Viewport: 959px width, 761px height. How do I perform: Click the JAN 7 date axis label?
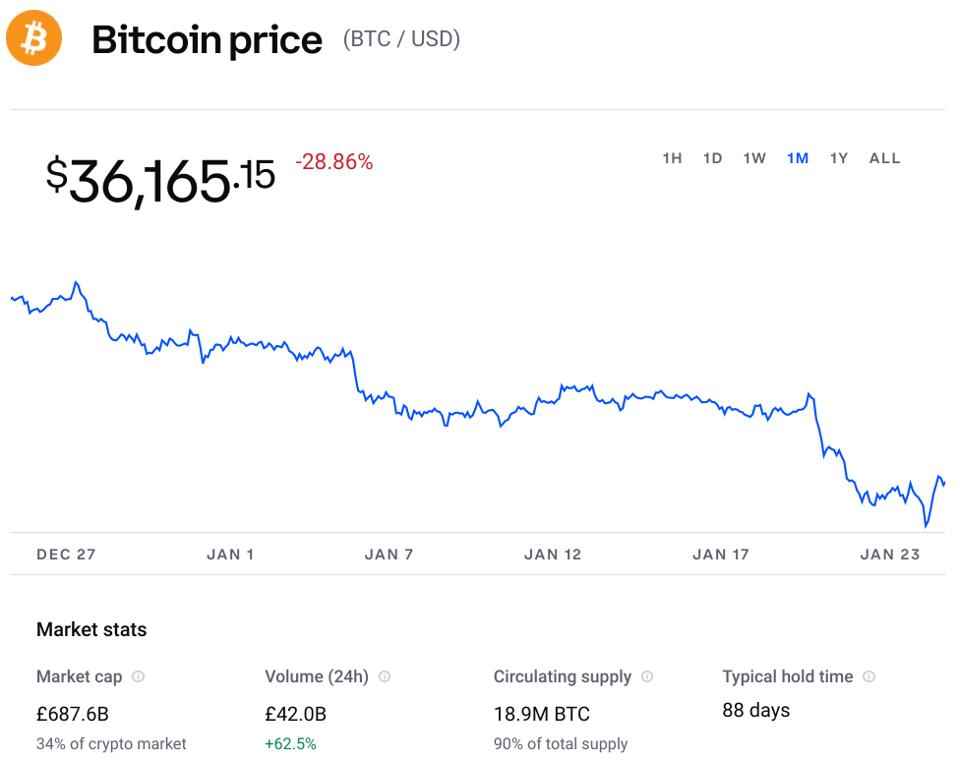389,554
